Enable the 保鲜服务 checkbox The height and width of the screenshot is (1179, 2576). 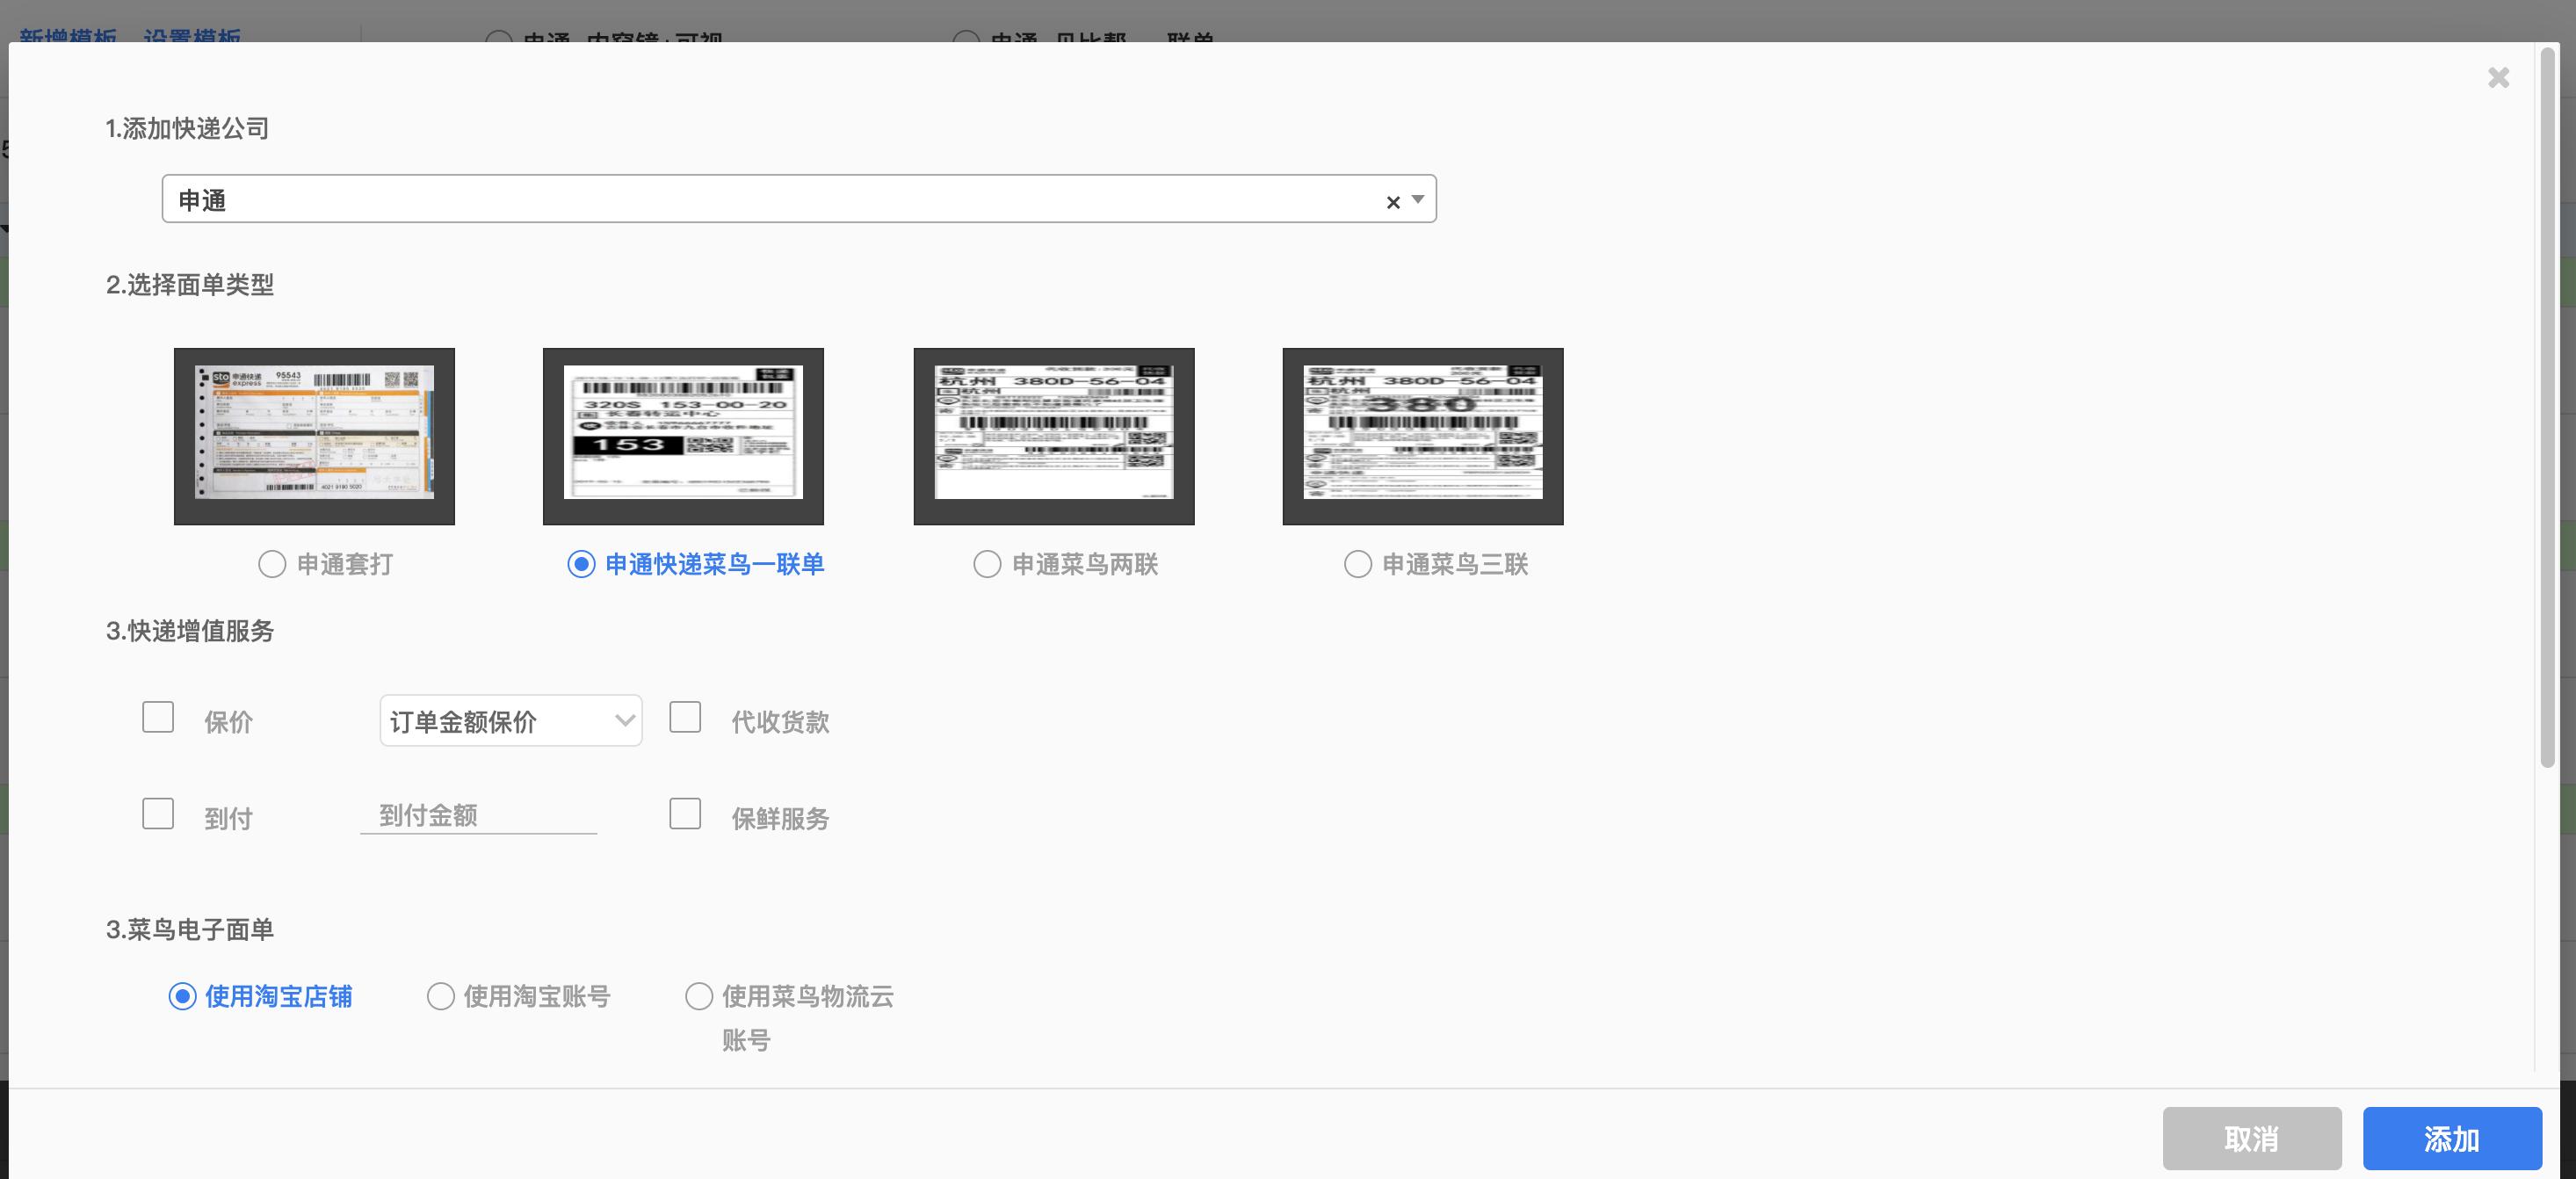point(685,813)
